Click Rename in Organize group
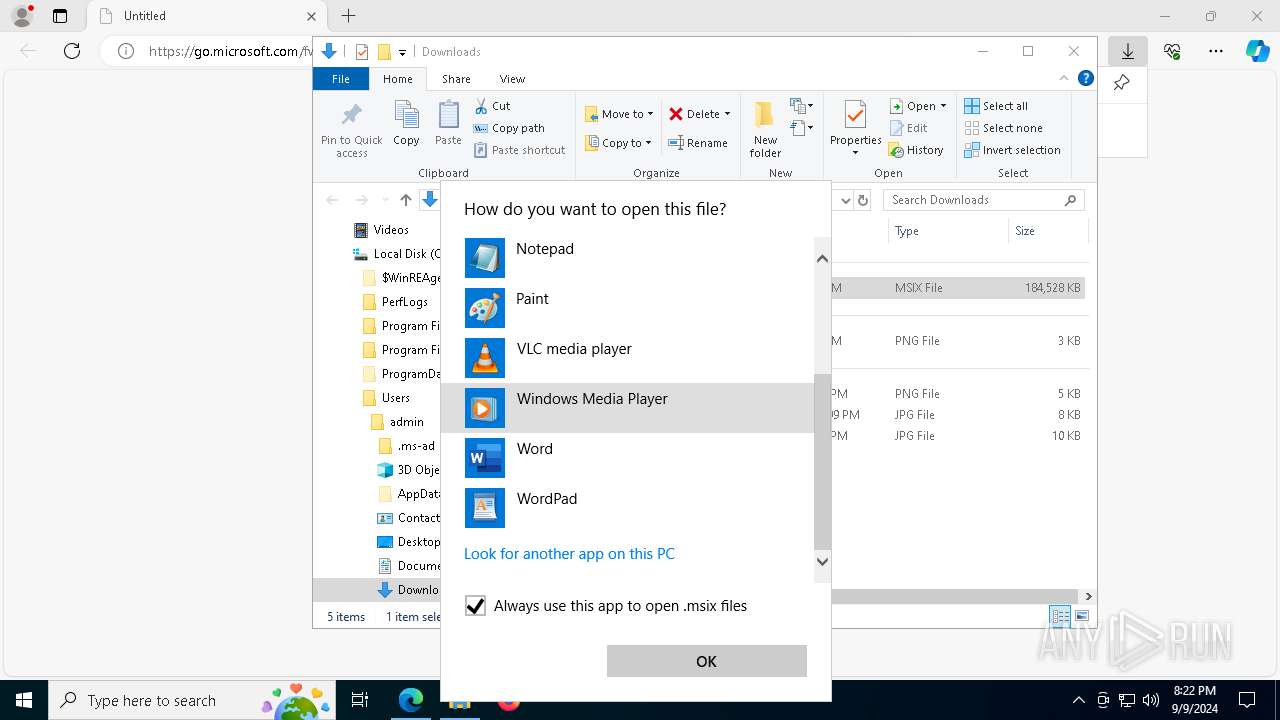1280x720 pixels. coord(698,143)
